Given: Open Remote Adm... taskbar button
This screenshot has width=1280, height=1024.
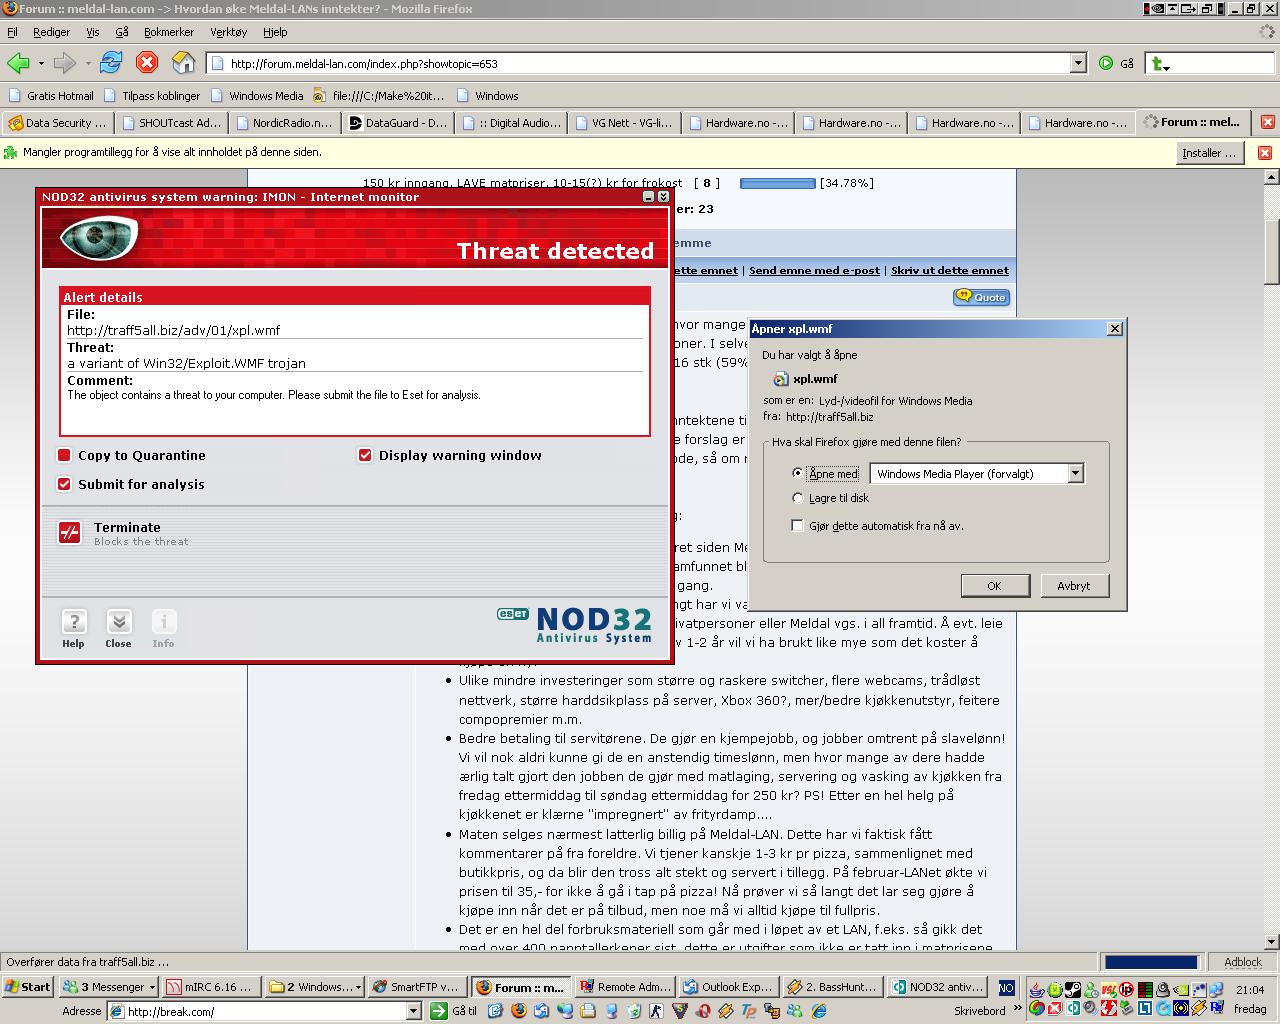Looking at the screenshot, I should [x=625, y=987].
